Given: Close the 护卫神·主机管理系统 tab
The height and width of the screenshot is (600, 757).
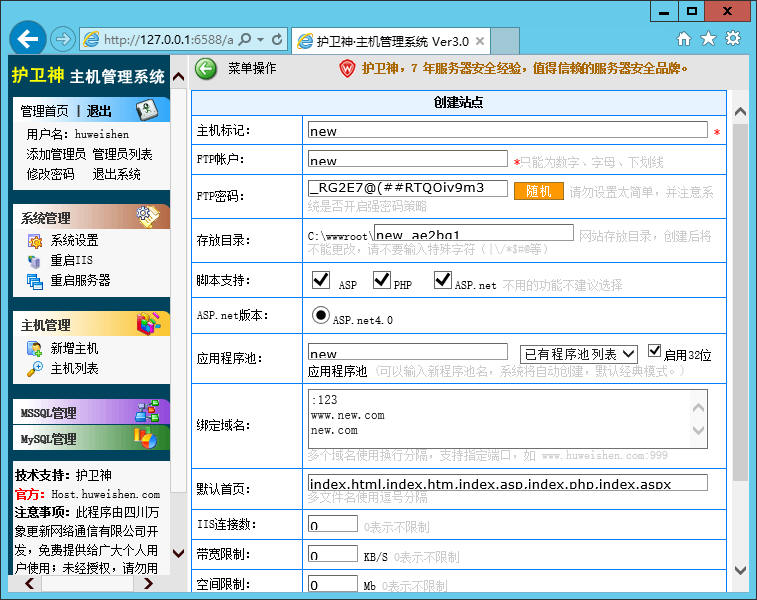Looking at the screenshot, I should click(480, 42).
